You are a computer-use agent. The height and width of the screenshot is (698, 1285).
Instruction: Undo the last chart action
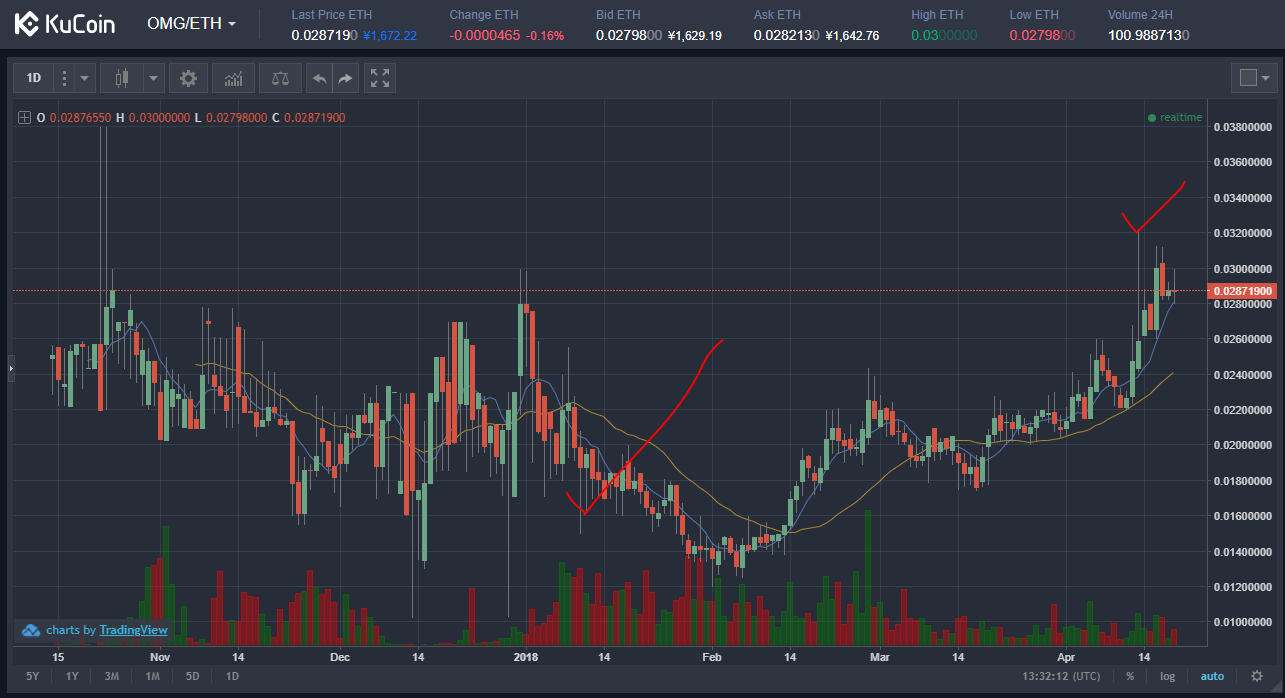click(319, 78)
